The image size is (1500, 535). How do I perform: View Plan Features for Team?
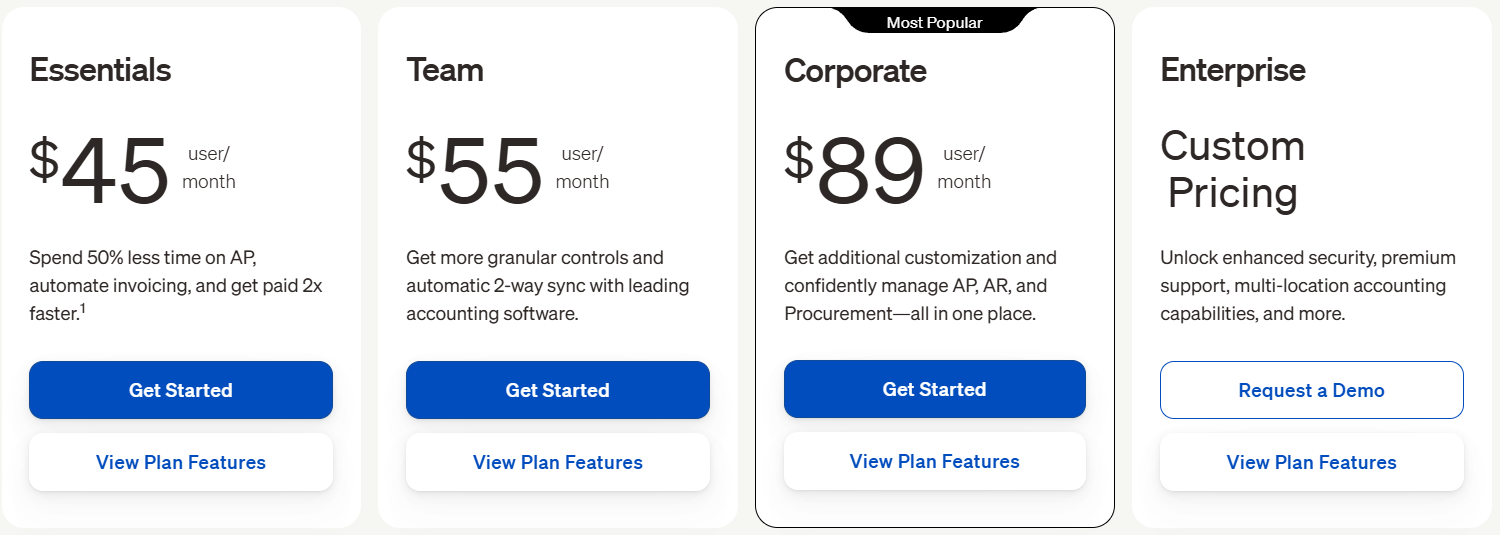point(557,462)
